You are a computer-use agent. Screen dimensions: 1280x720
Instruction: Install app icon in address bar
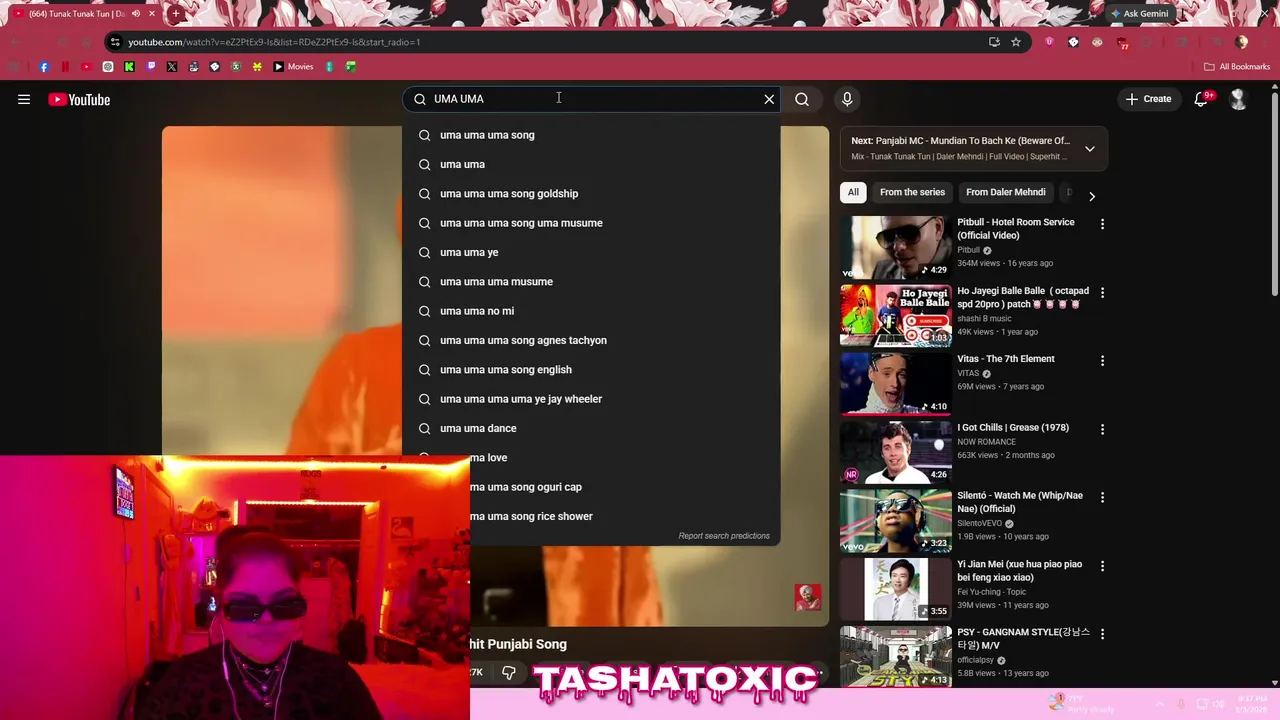coord(994,42)
